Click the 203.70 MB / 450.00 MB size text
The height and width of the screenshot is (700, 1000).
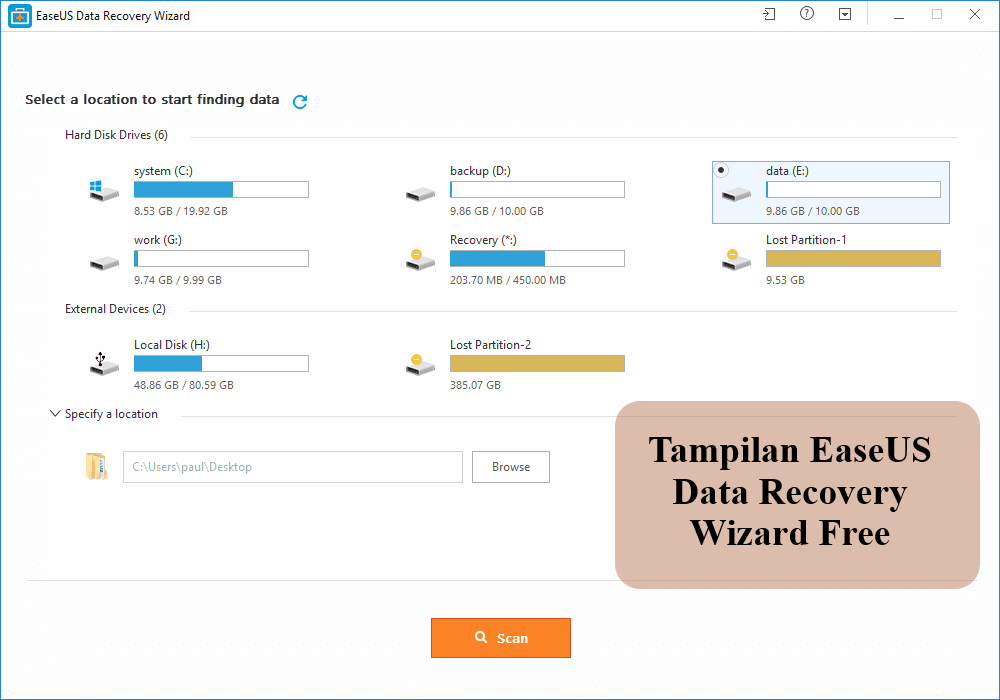[508, 280]
